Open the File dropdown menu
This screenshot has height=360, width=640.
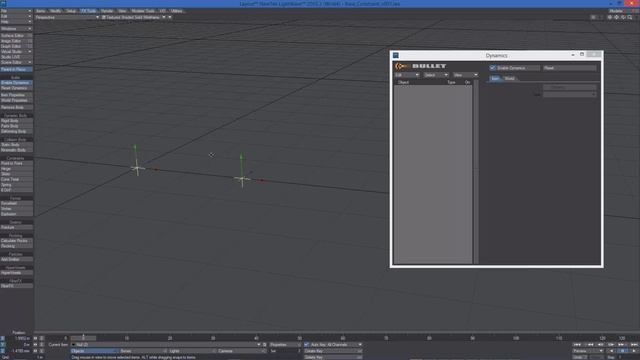click(16, 11)
